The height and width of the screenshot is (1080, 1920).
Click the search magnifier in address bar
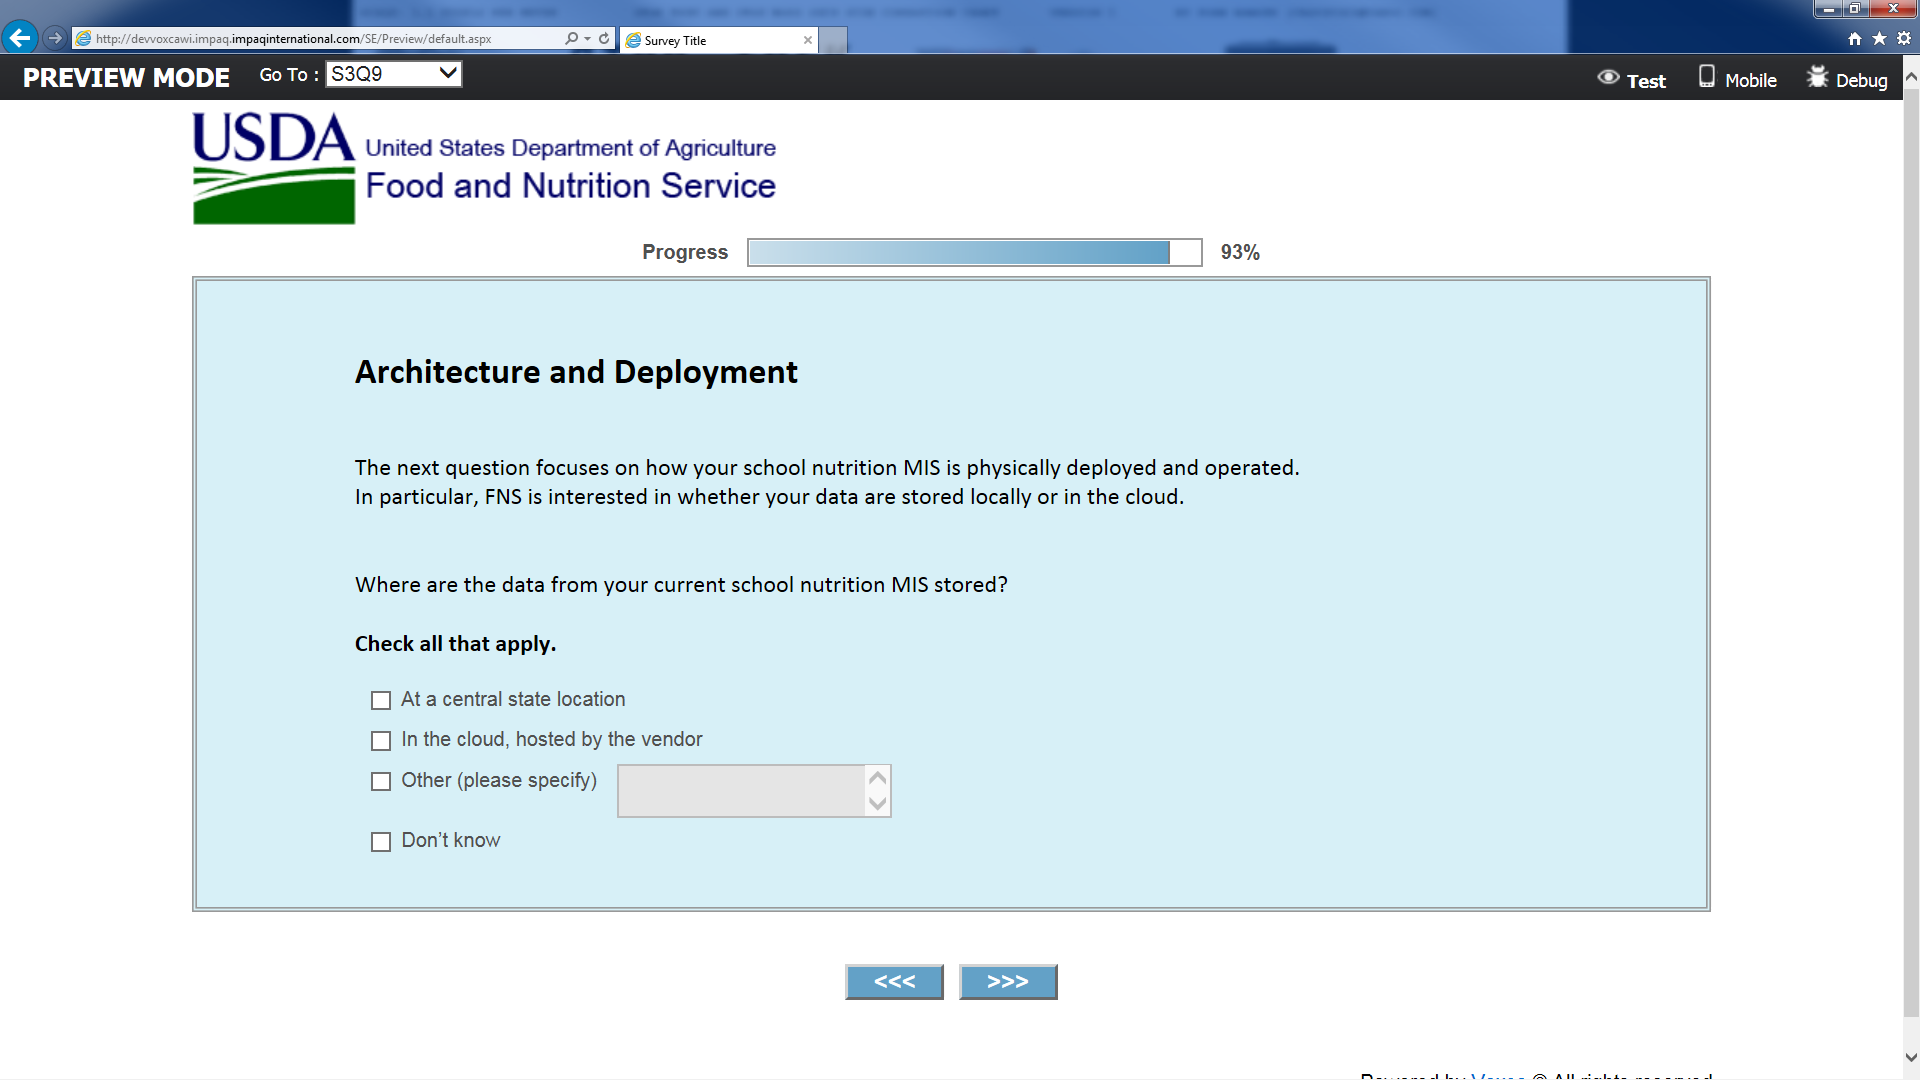(x=571, y=39)
